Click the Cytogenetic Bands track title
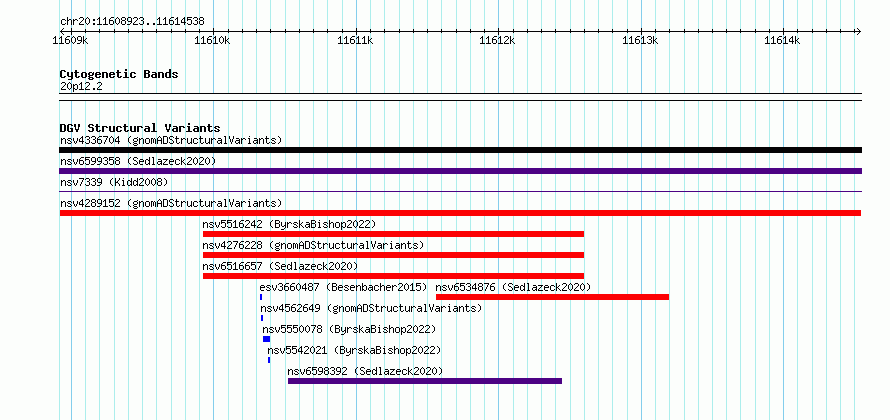This screenshot has height=420, width=890. coord(119,74)
